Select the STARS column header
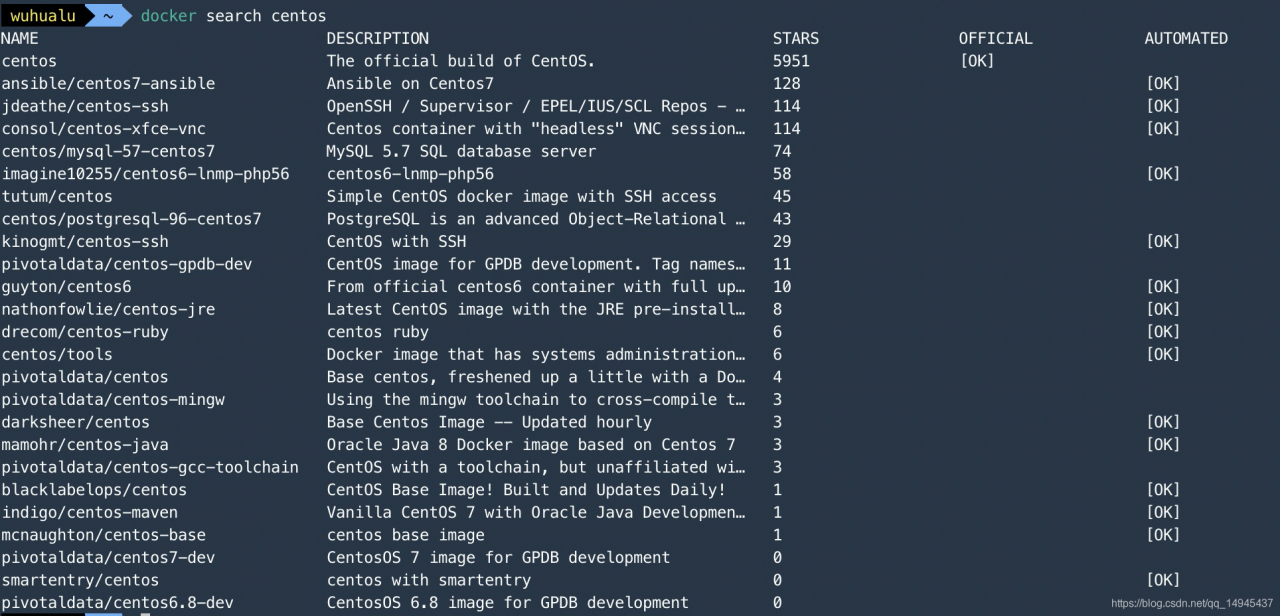The height and width of the screenshot is (616, 1280). (796, 39)
